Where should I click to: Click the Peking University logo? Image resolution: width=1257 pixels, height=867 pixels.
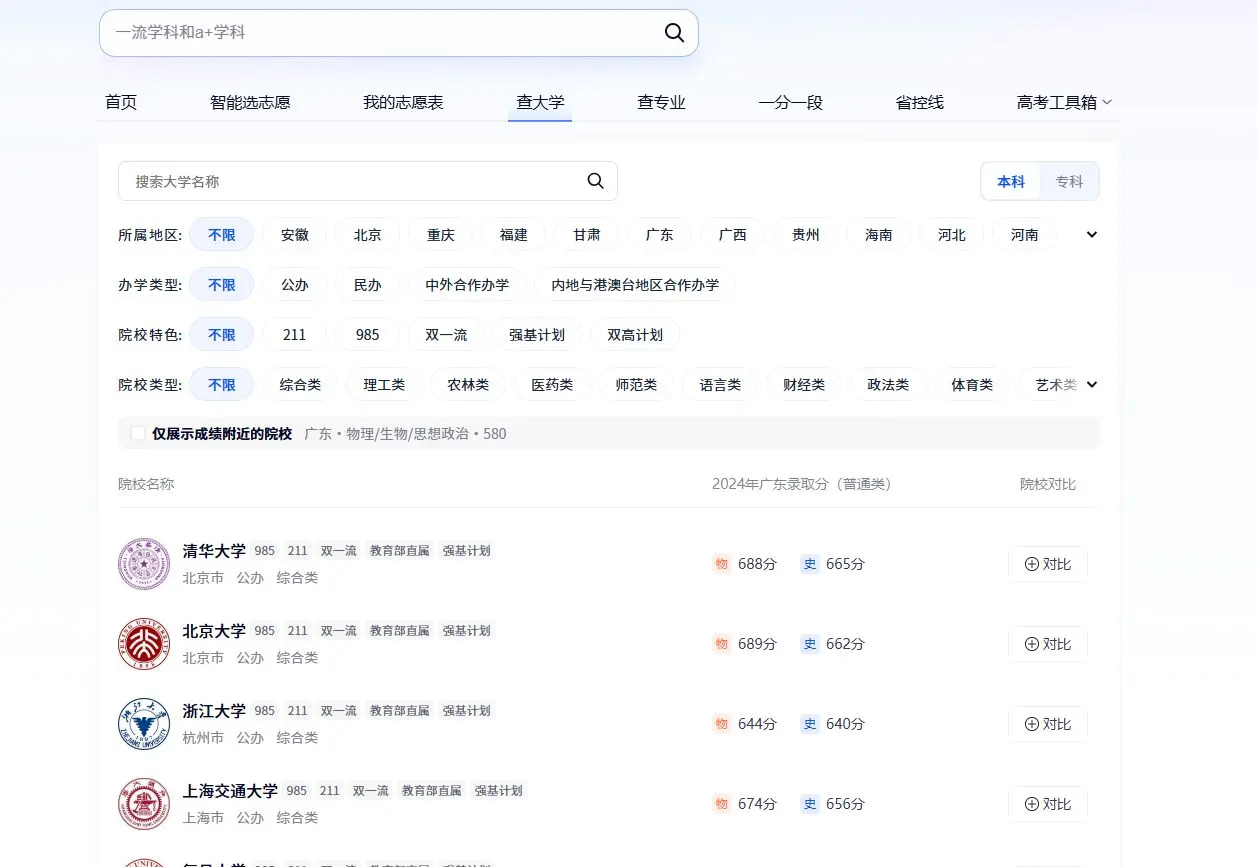[x=144, y=644]
